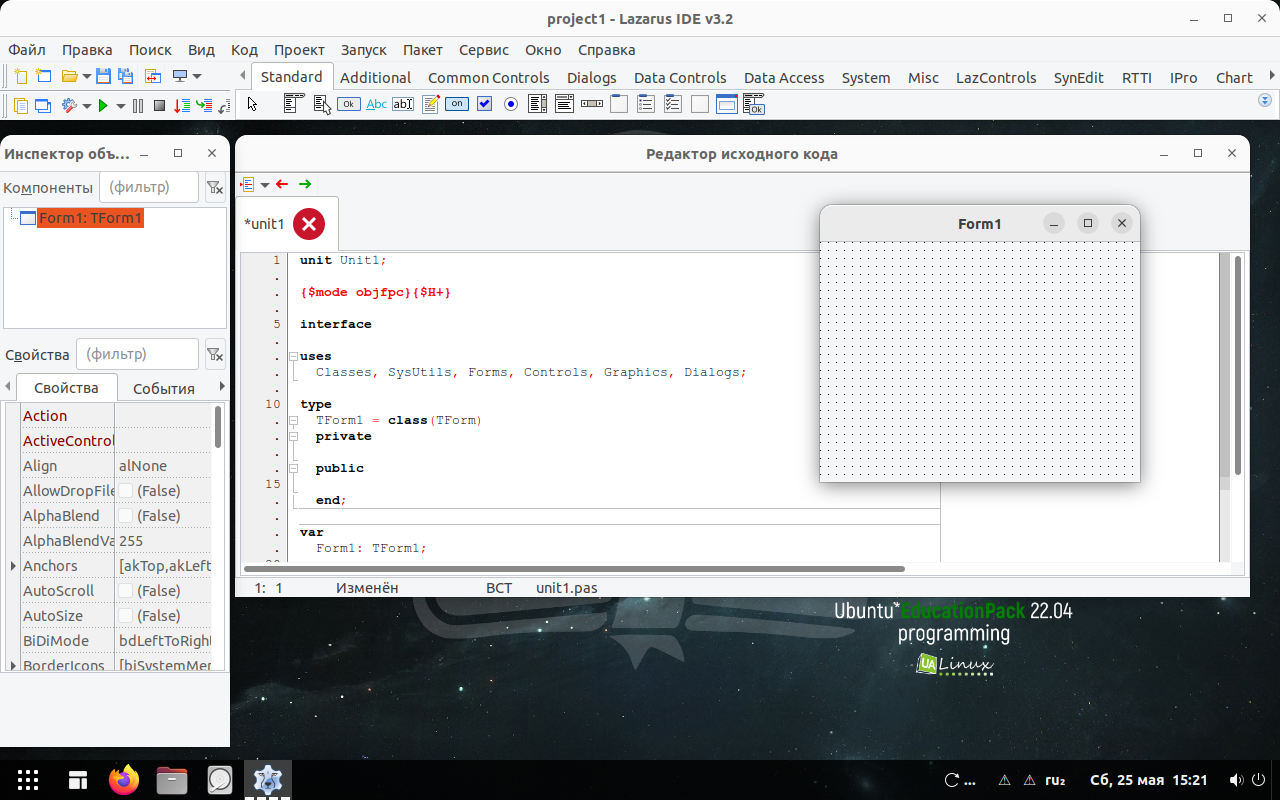Switch to the События tab
1280x800 pixels.
[164, 388]
